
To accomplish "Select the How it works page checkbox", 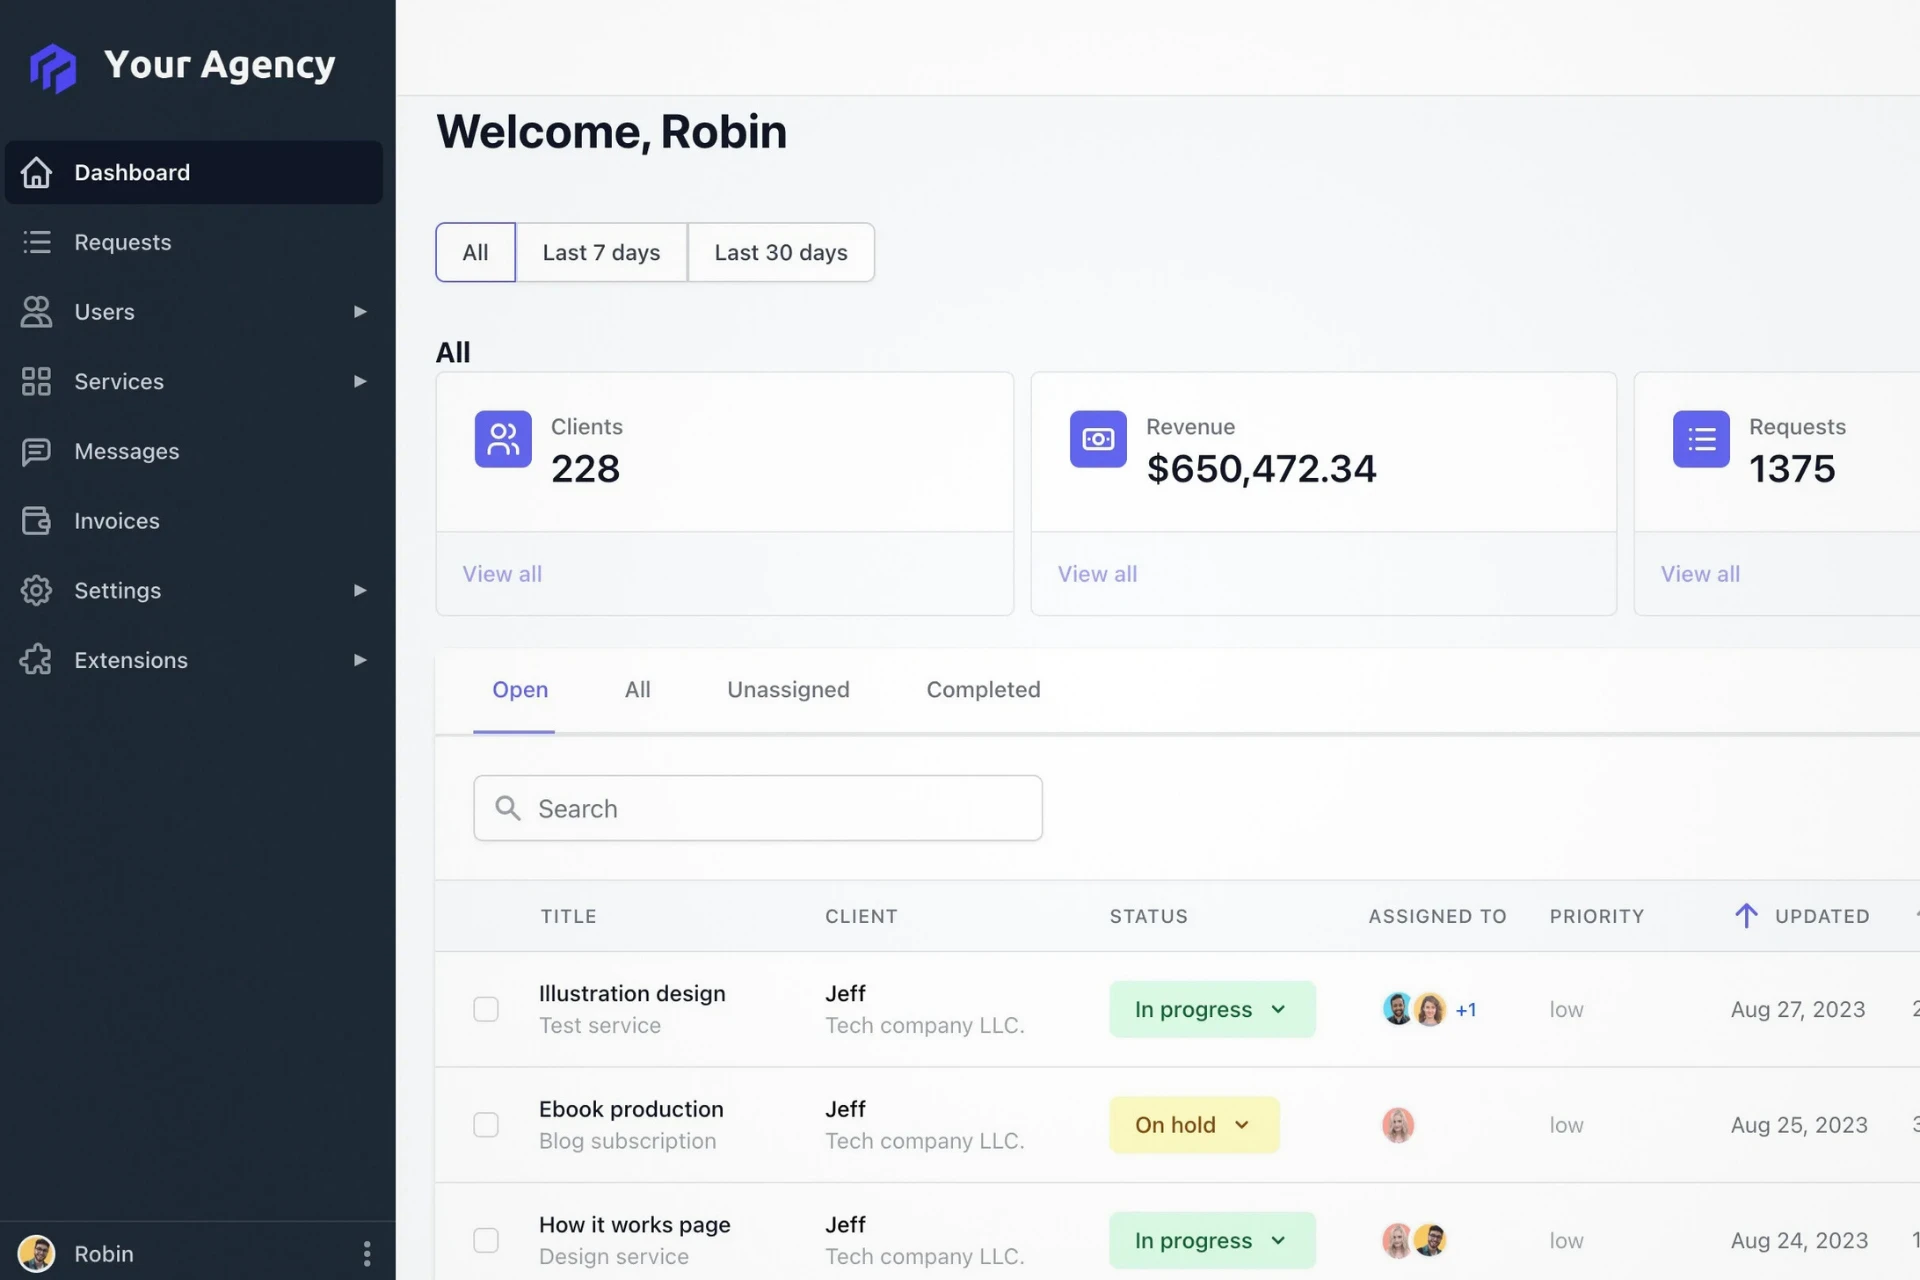I will pos(486,1240).
